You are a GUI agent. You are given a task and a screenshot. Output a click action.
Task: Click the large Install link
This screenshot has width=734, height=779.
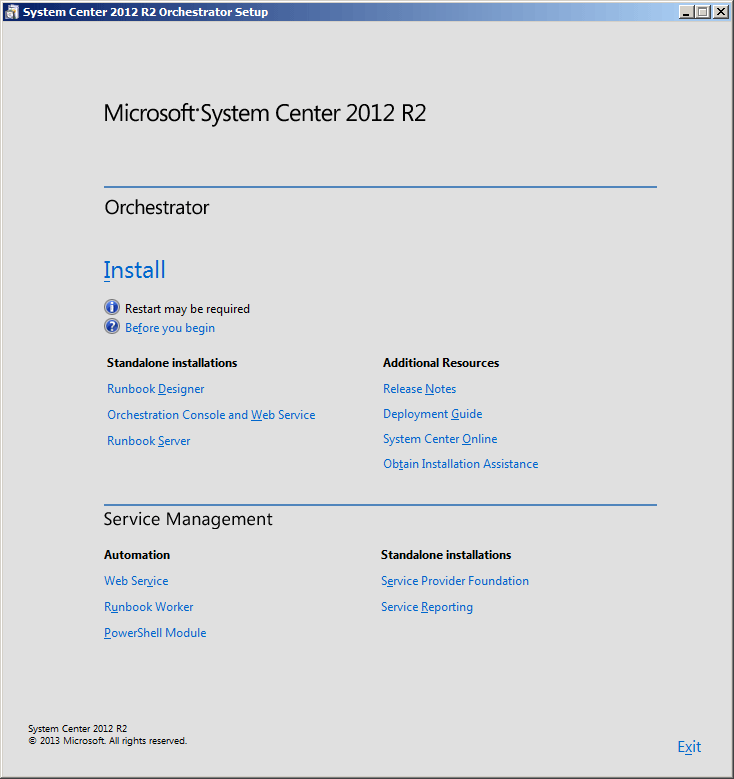[134, 270]
